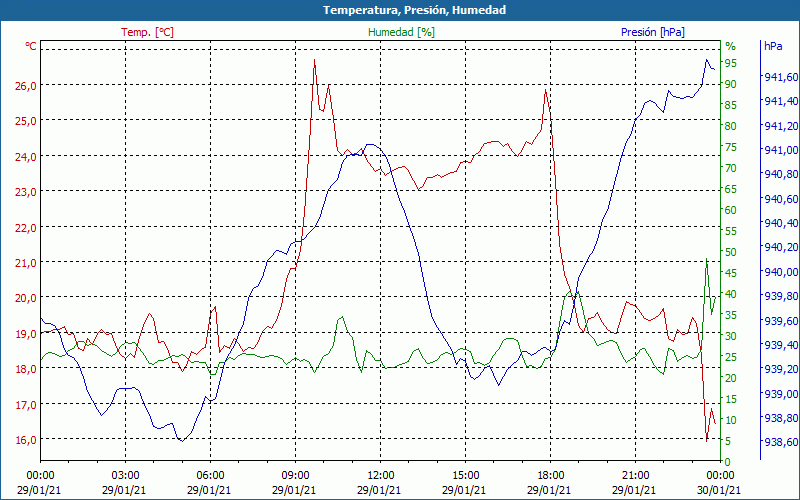Click the '75' humidity axis value
800x500 pixels.
(x=731, y=147)
